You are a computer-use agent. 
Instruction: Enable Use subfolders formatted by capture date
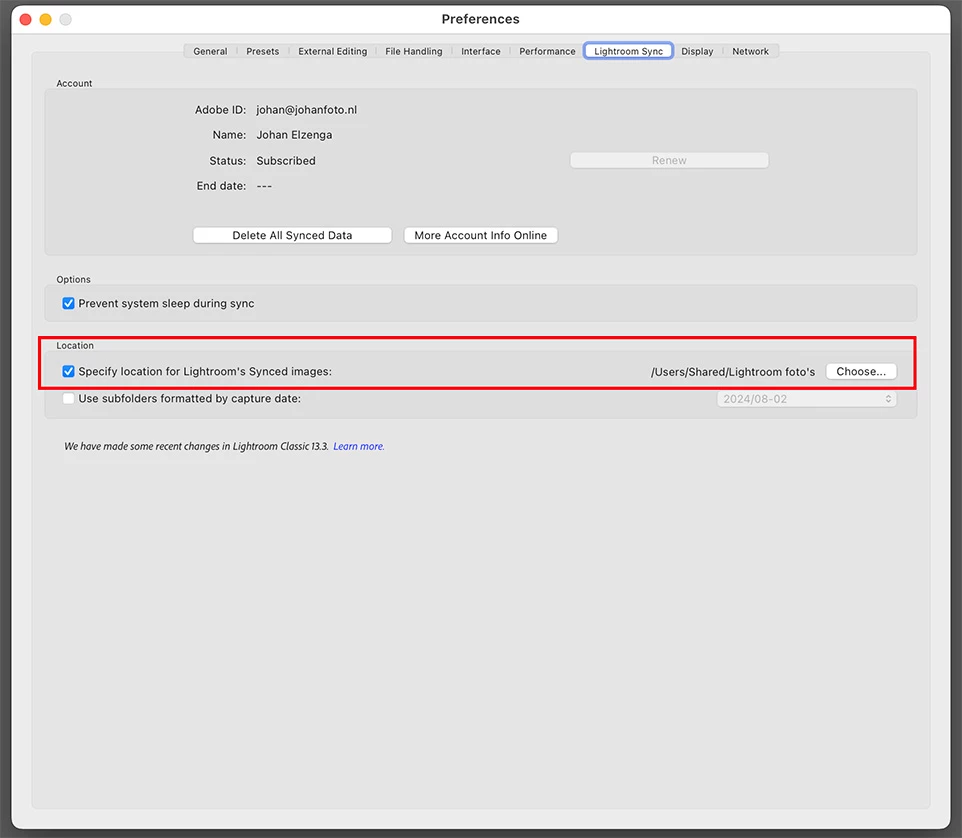pyautogui.click(x=68, y=399)
